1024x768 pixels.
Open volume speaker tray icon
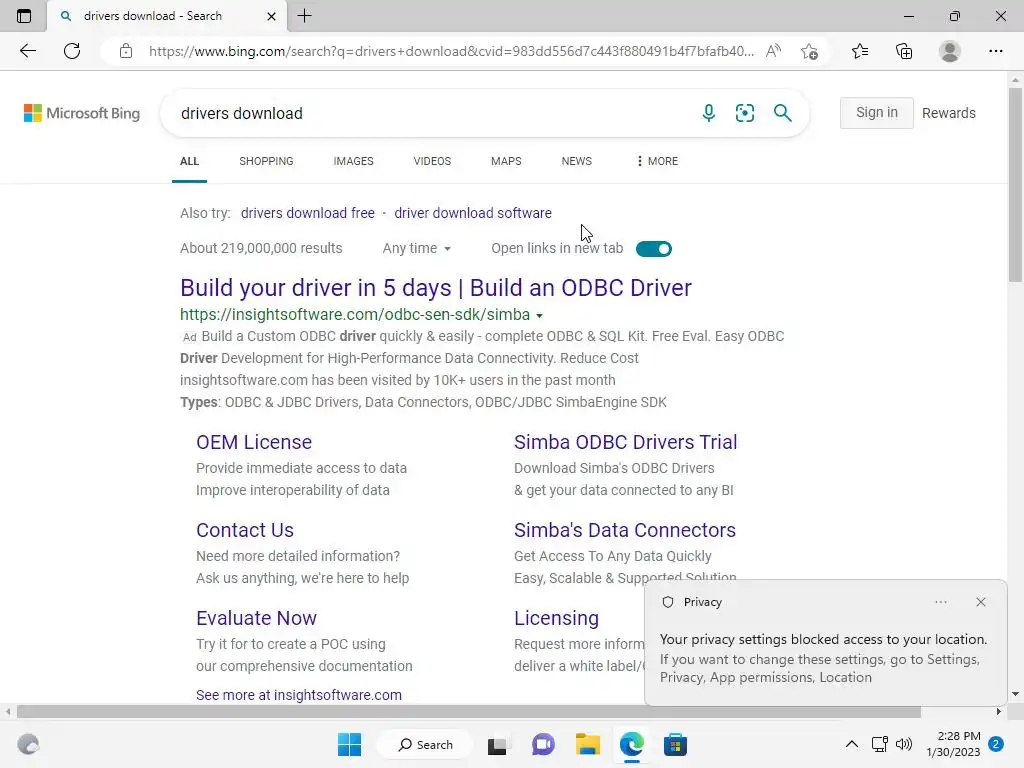904,744
